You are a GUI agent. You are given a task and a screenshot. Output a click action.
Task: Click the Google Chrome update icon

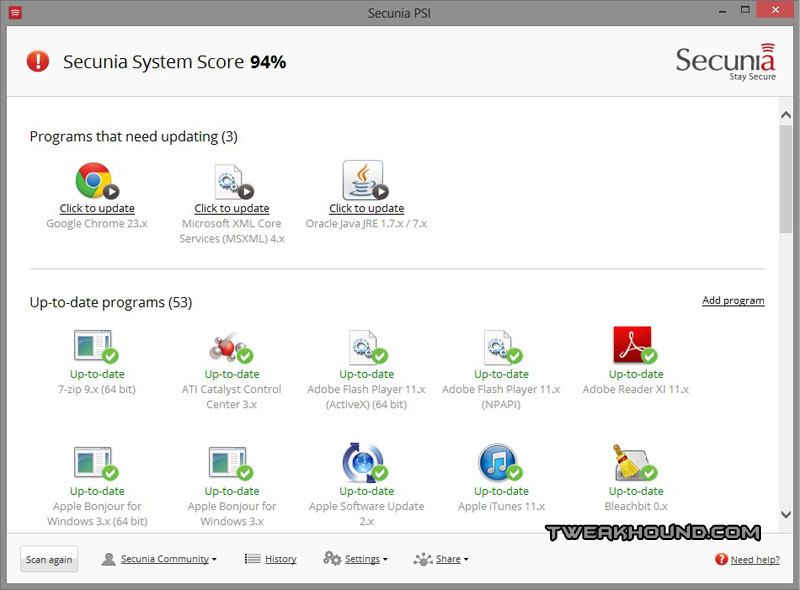(x=96, y=180)
